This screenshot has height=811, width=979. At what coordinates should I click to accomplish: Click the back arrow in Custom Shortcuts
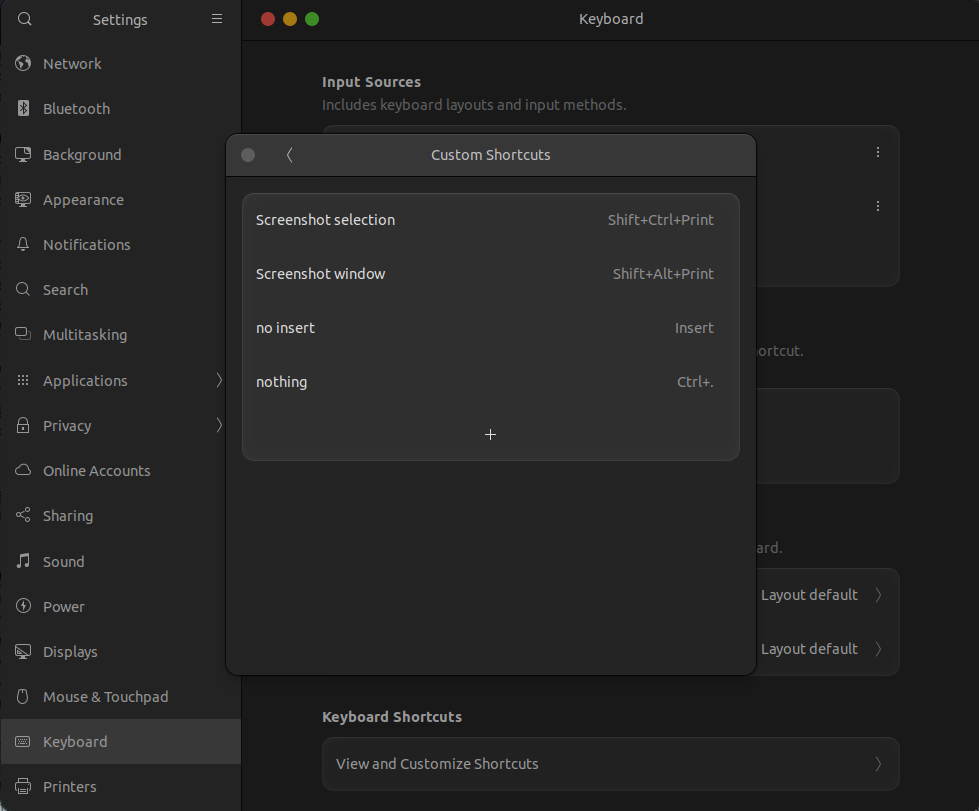pyautogui.click(x=290, y=155)
